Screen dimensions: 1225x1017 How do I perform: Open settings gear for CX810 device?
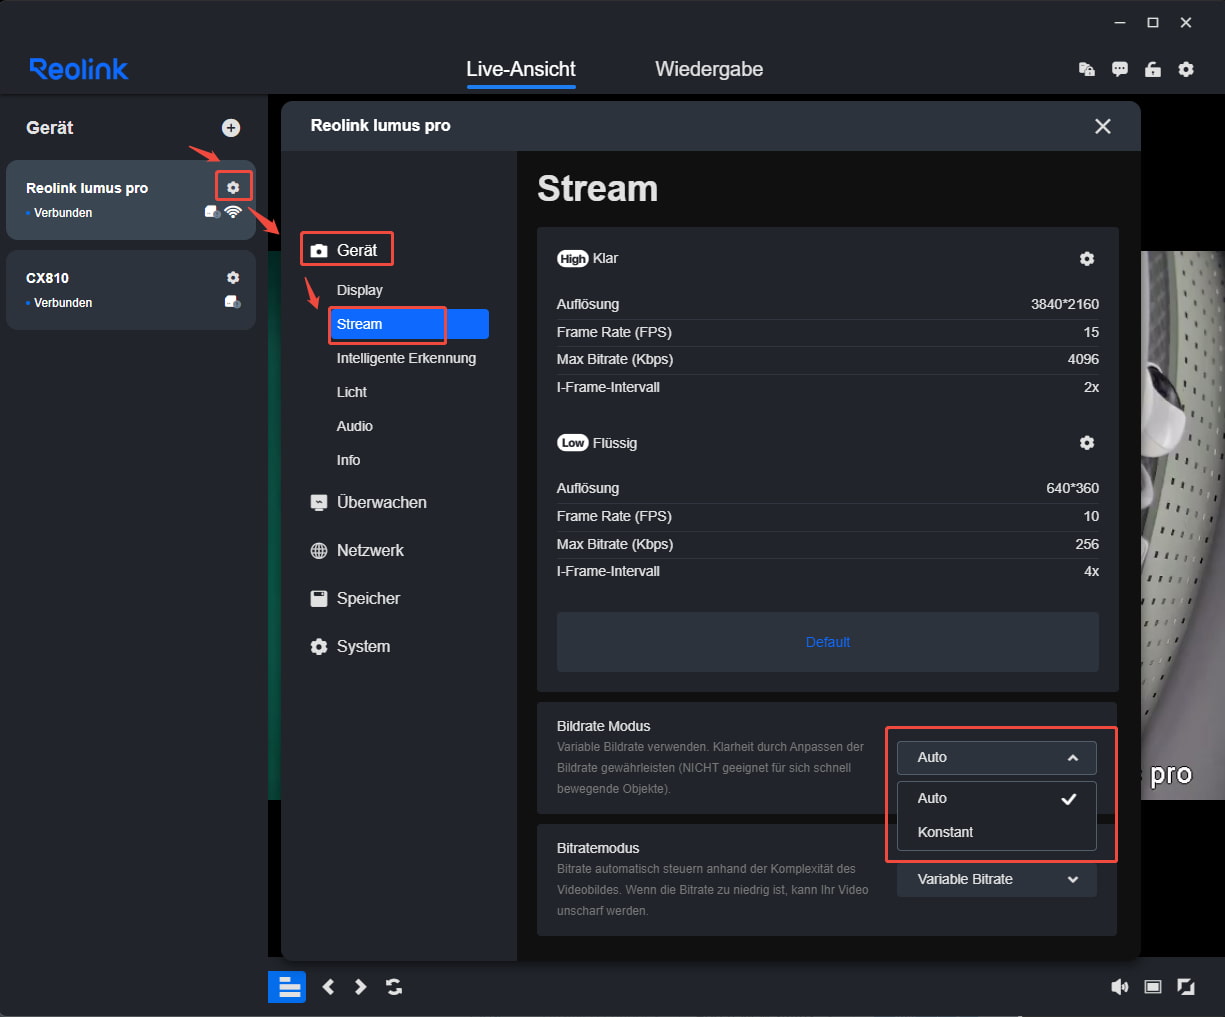[233, 277]
